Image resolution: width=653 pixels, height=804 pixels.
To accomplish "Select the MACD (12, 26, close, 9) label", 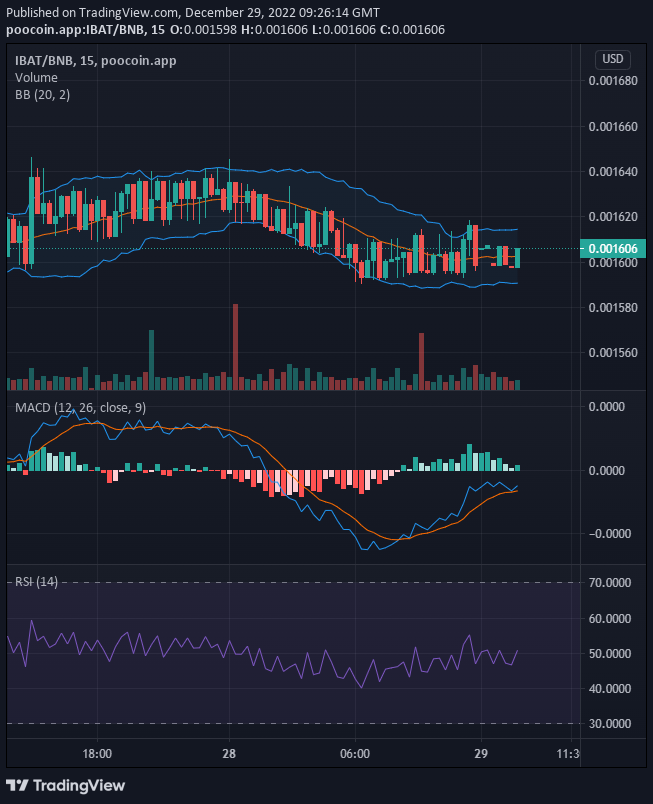I will tap(80, 408).
